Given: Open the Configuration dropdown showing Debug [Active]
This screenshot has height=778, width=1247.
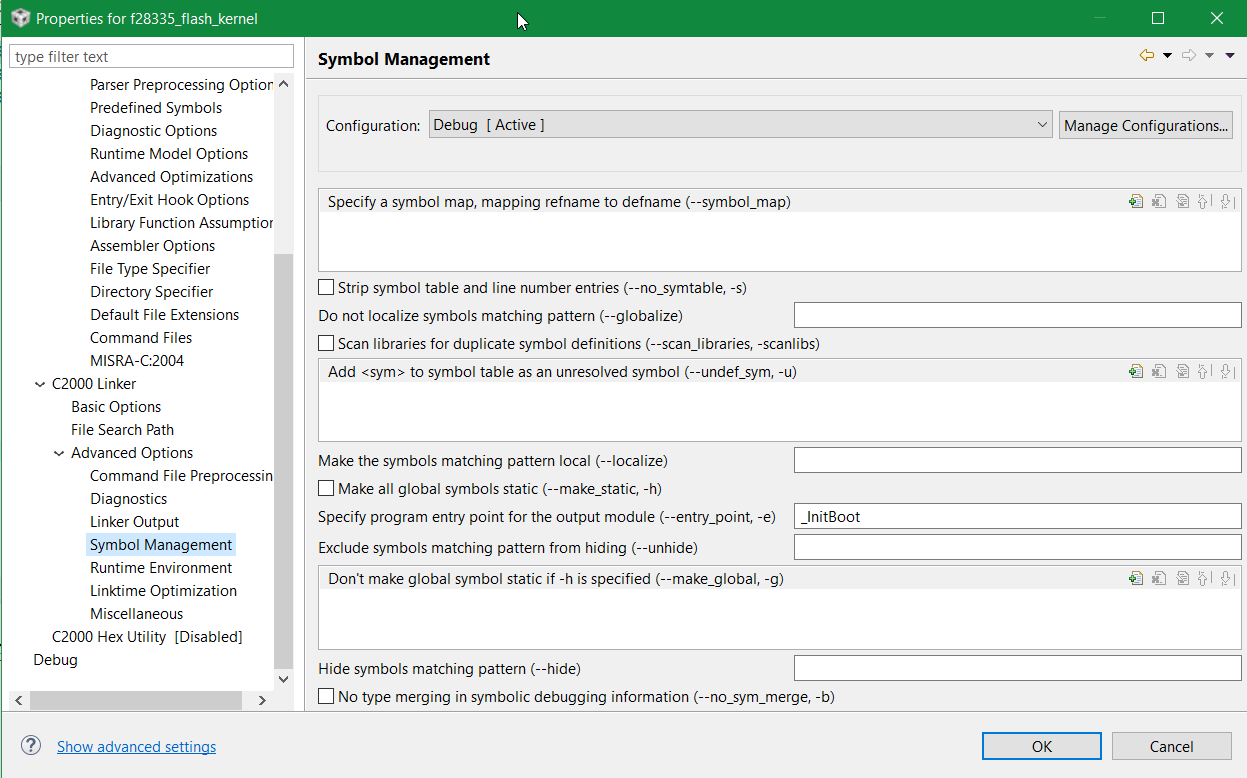Looking at the screenshot, I should pos(740,125).
